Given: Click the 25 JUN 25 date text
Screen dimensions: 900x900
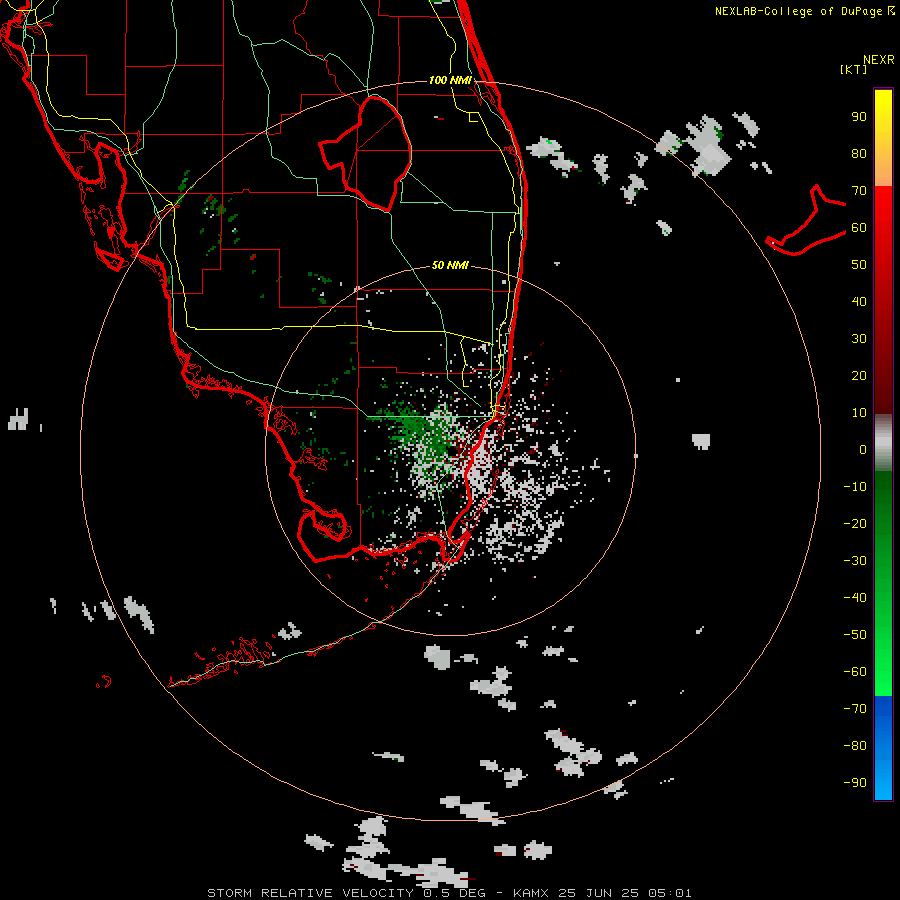Looking at the screenshot, I should coord(598,893).
